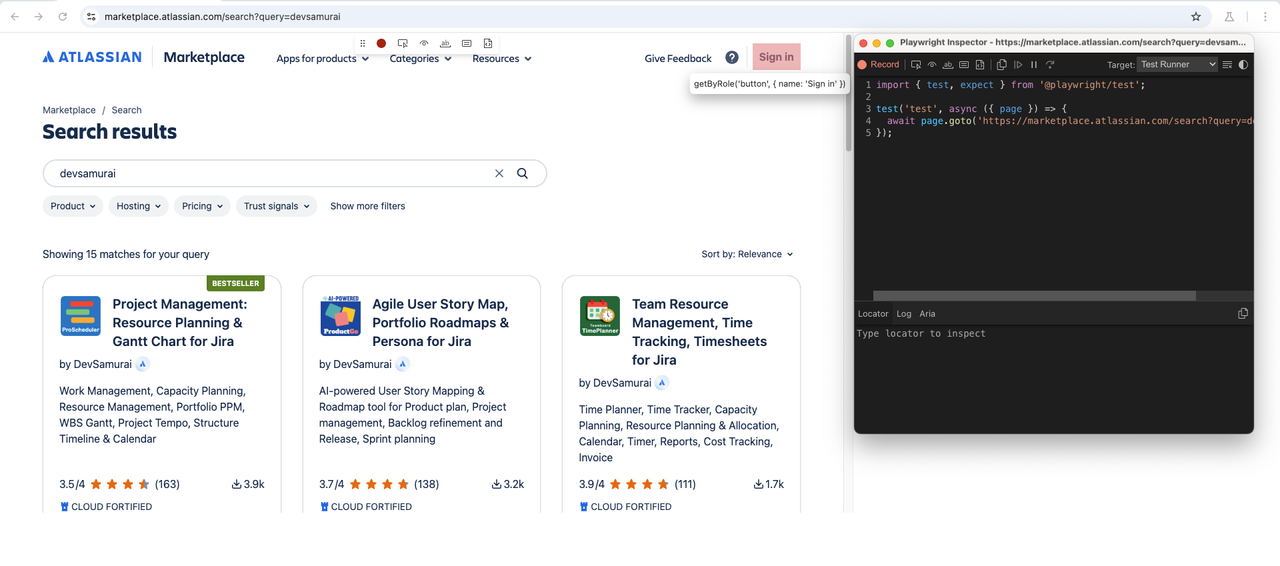Click the help question mark icon
The image size is (1280, 566).
732,58
